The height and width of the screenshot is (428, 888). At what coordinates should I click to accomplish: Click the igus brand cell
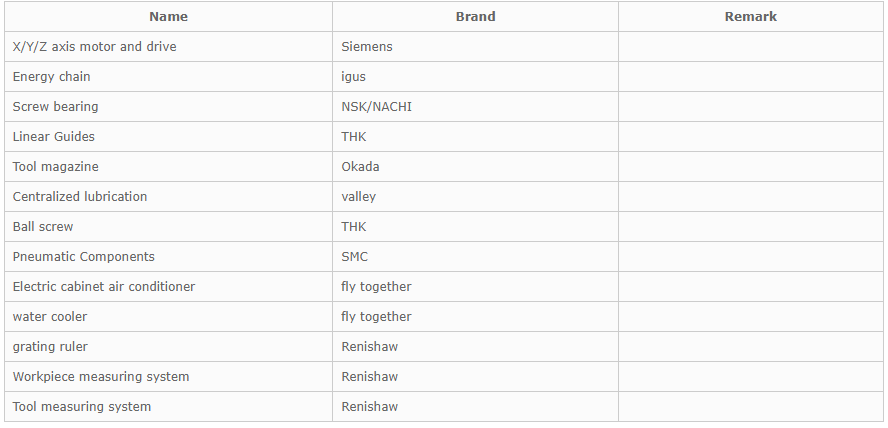[475, 76]
